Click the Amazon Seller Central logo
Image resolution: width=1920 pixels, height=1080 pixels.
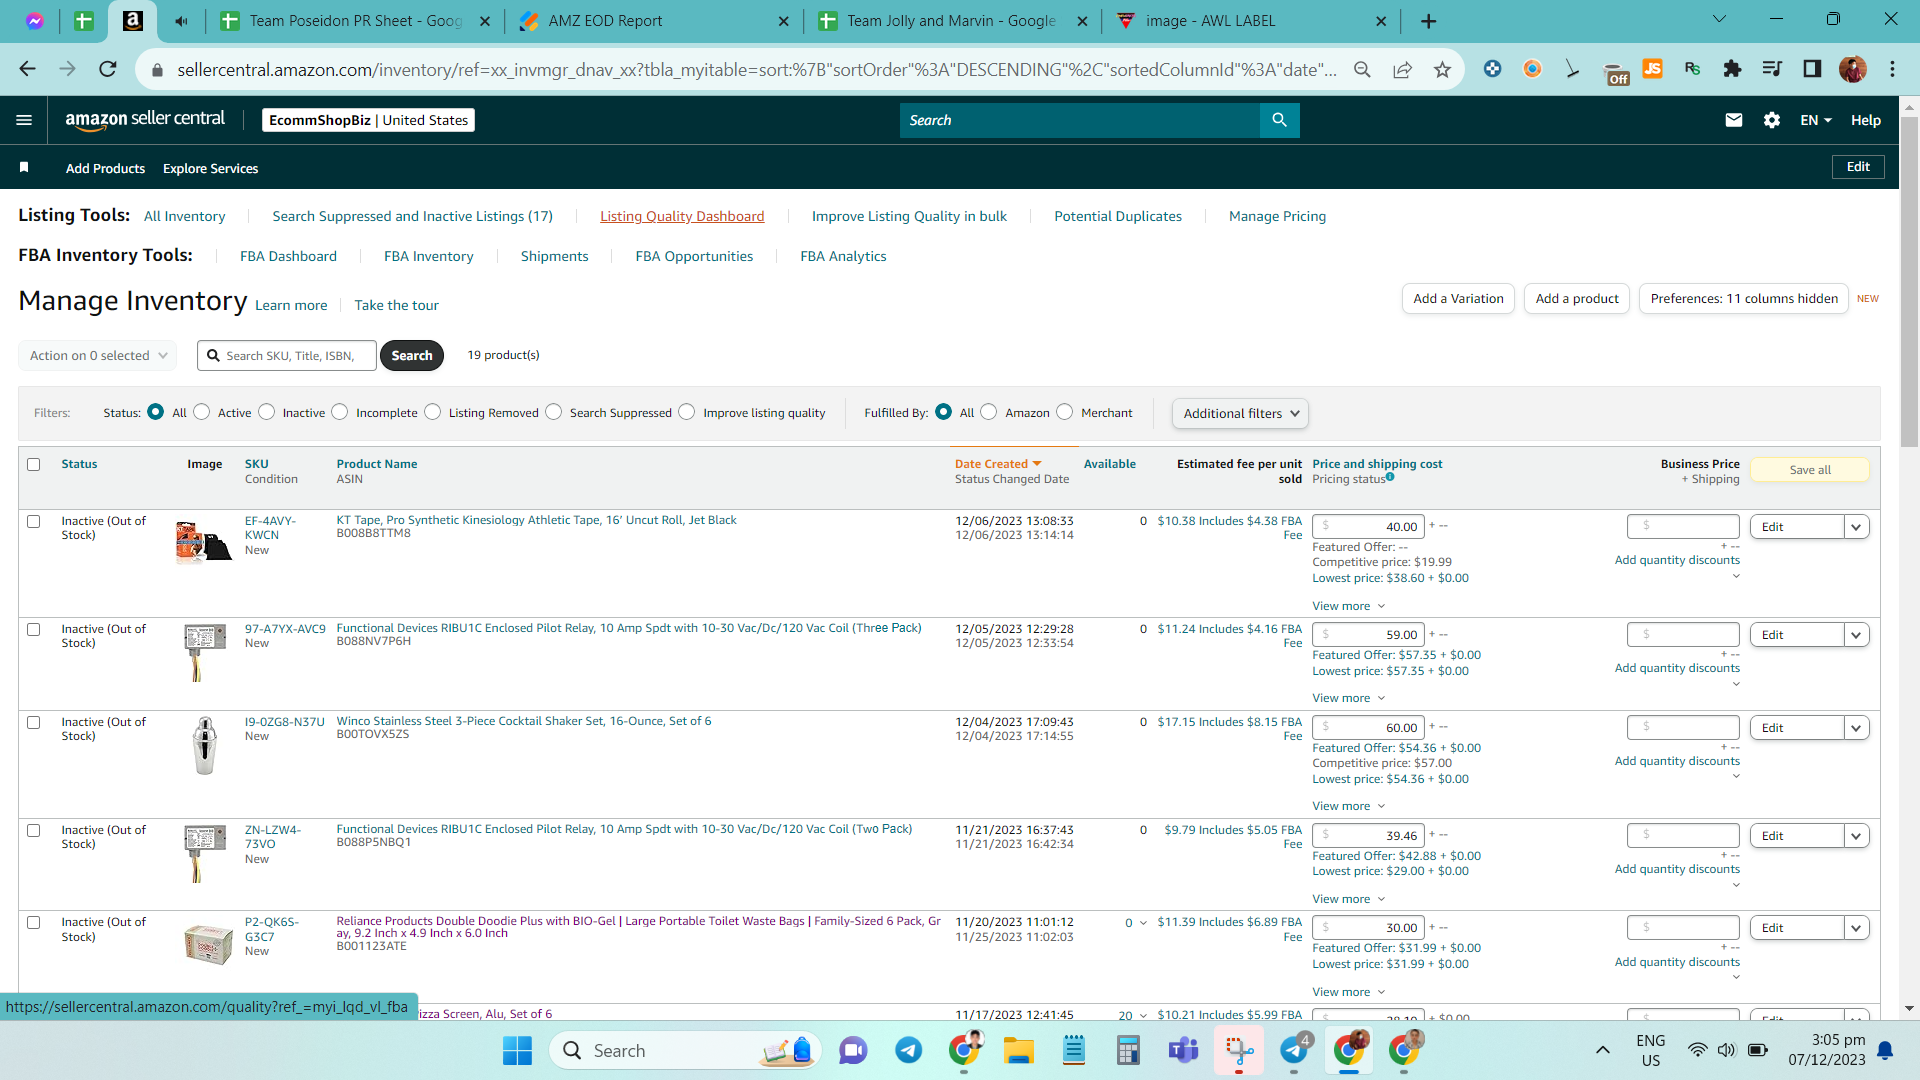click(x=145, y=119)
